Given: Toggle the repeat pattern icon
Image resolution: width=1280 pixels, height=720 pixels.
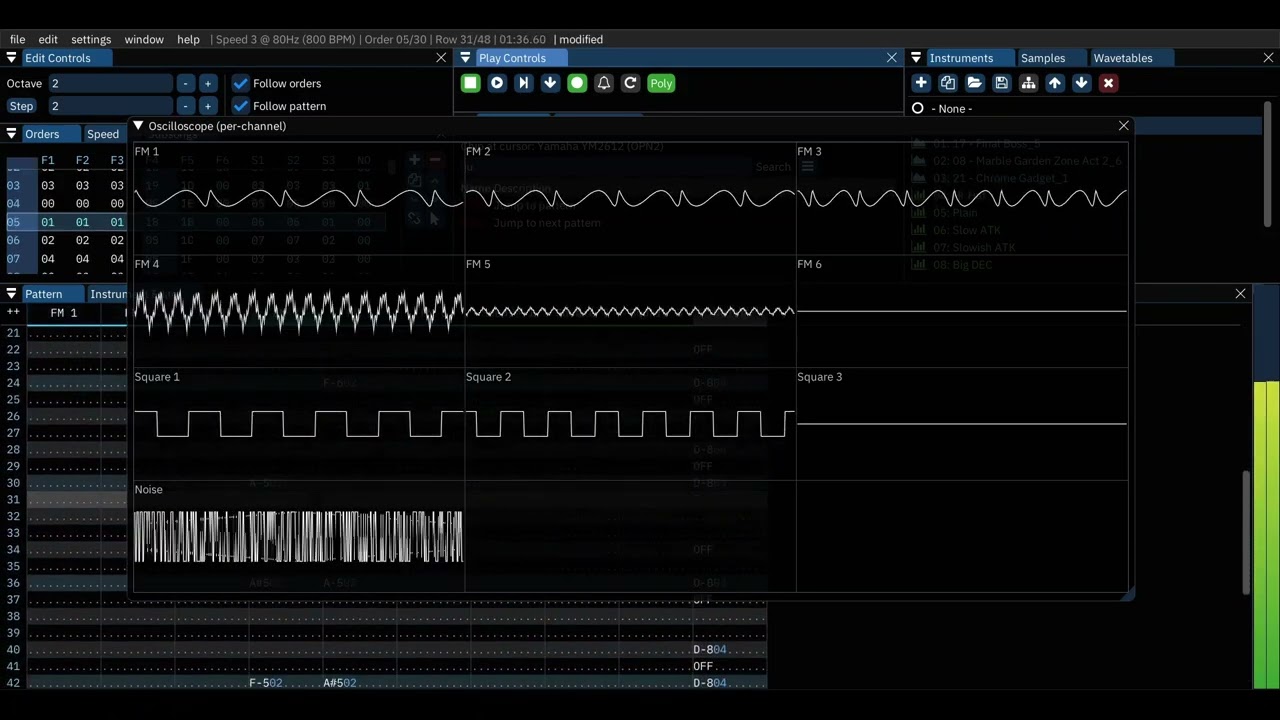Looking at the screenshot, I should coord(630,83).
